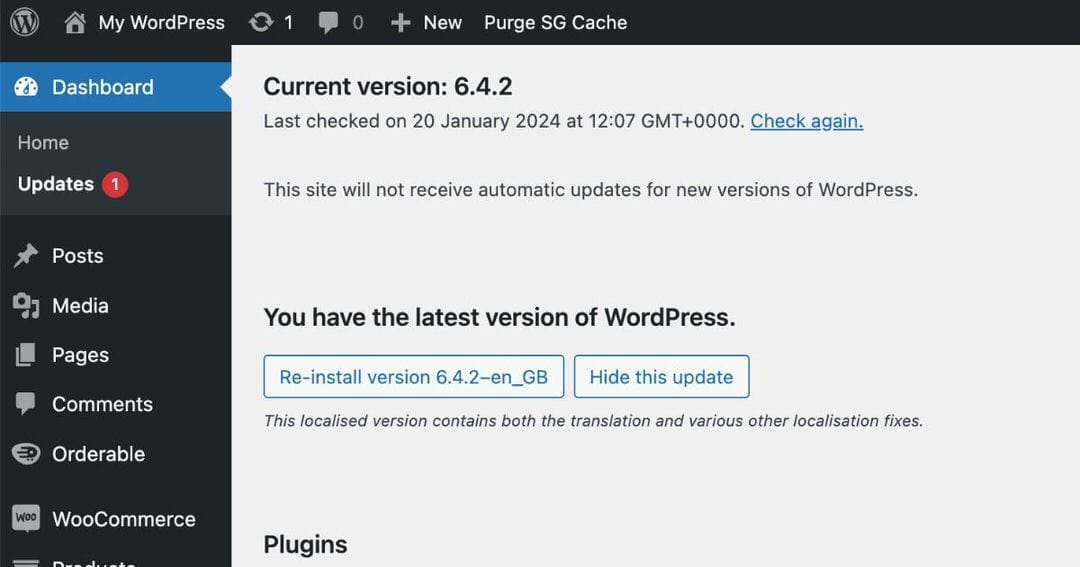
Task: Click the home icon beside My WordPress
Action: pyautogui.click(x=75, y=23)
